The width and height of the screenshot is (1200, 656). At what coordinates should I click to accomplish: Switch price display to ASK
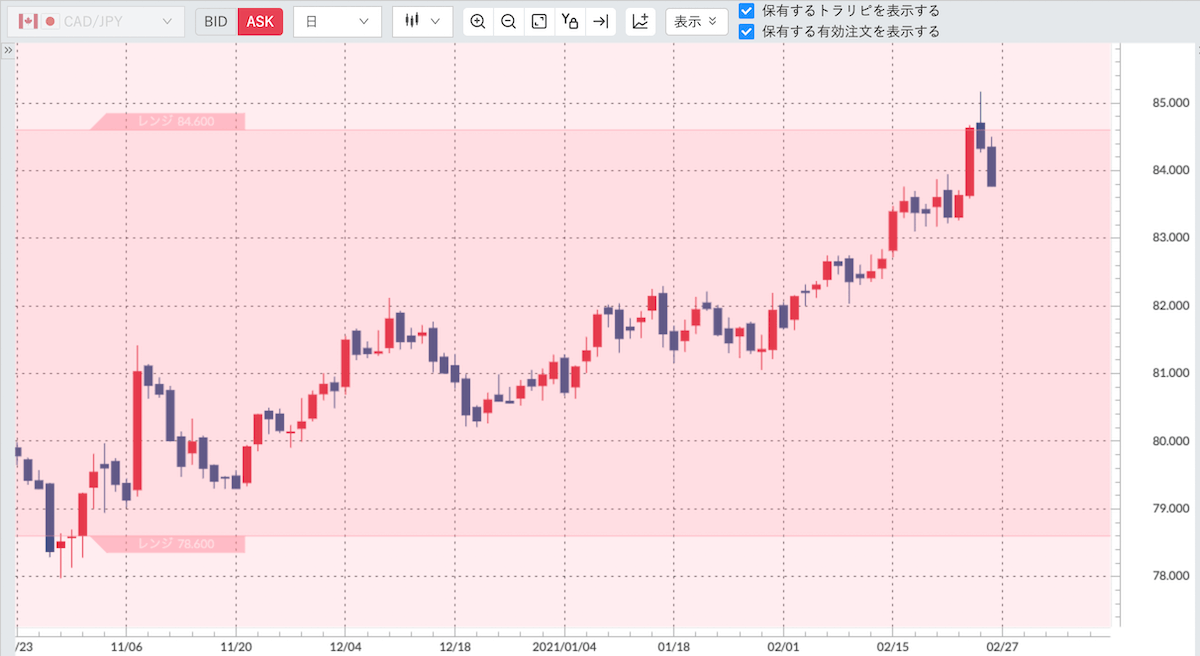tap(260, 21)
